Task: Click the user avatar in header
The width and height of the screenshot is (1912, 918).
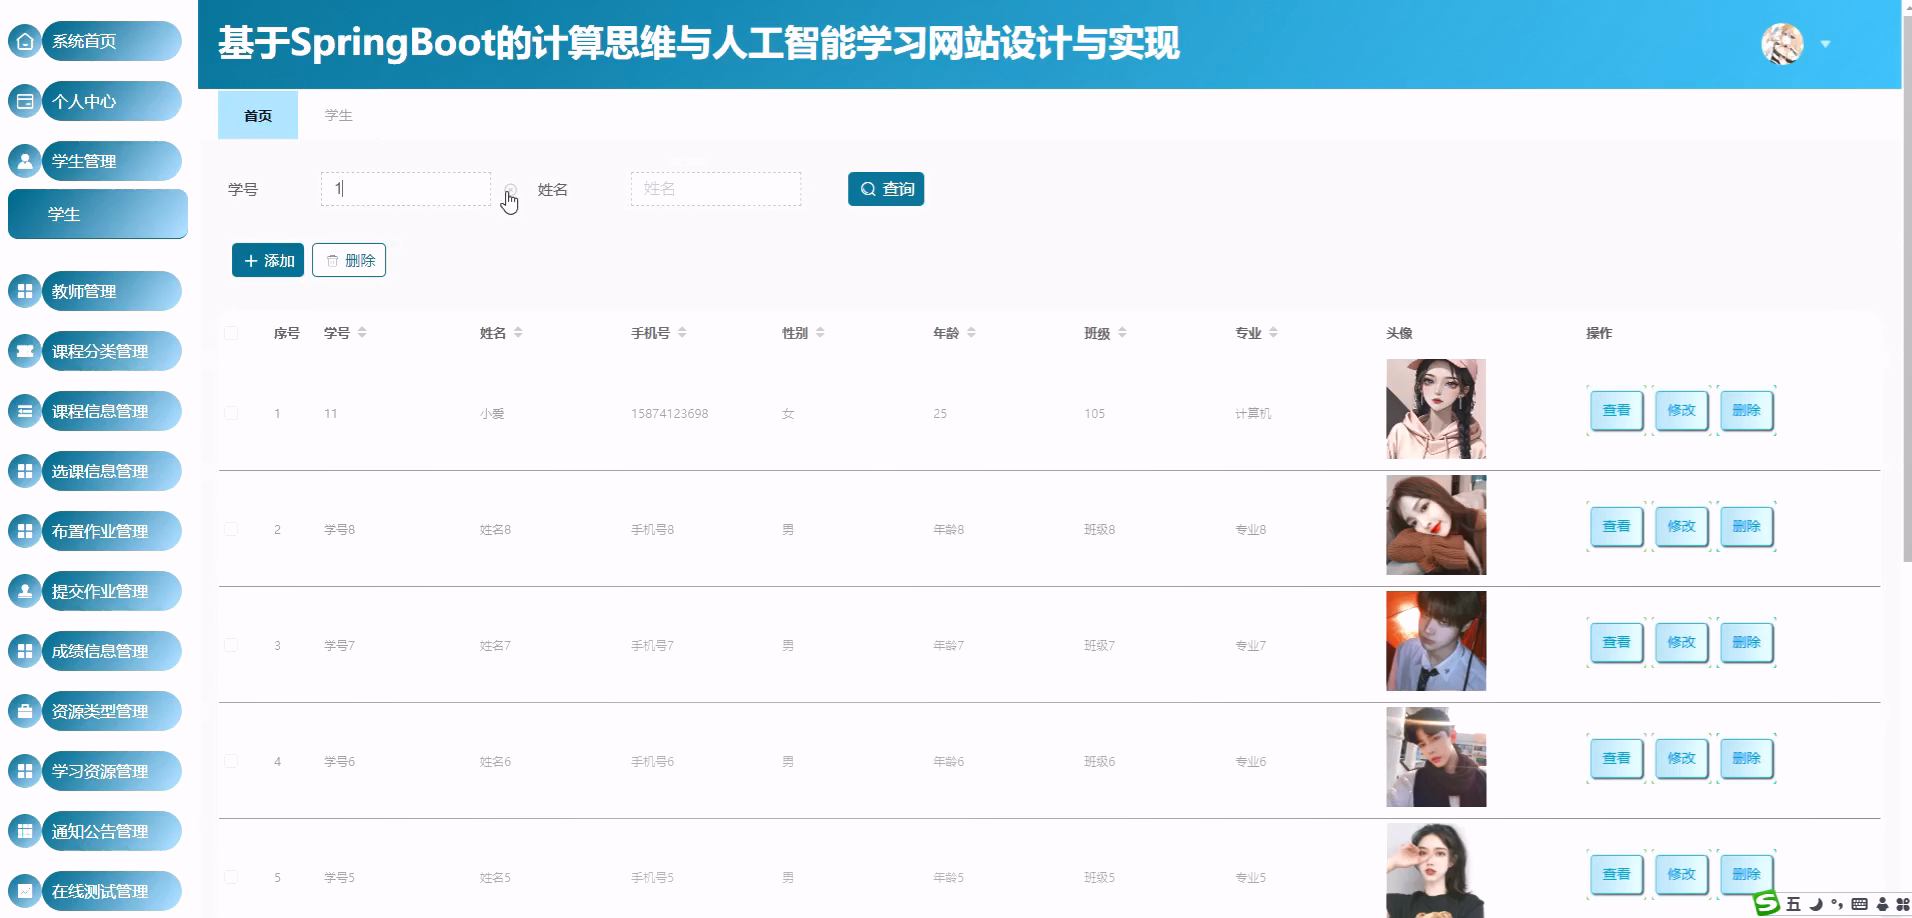Action: (1782, 44)
